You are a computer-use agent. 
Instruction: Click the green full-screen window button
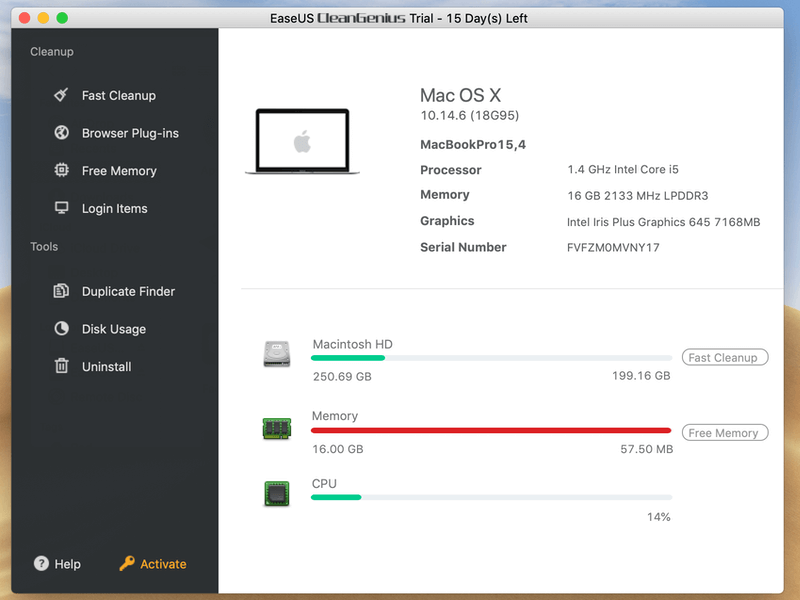pyautogui.click(x=62, y=18)
